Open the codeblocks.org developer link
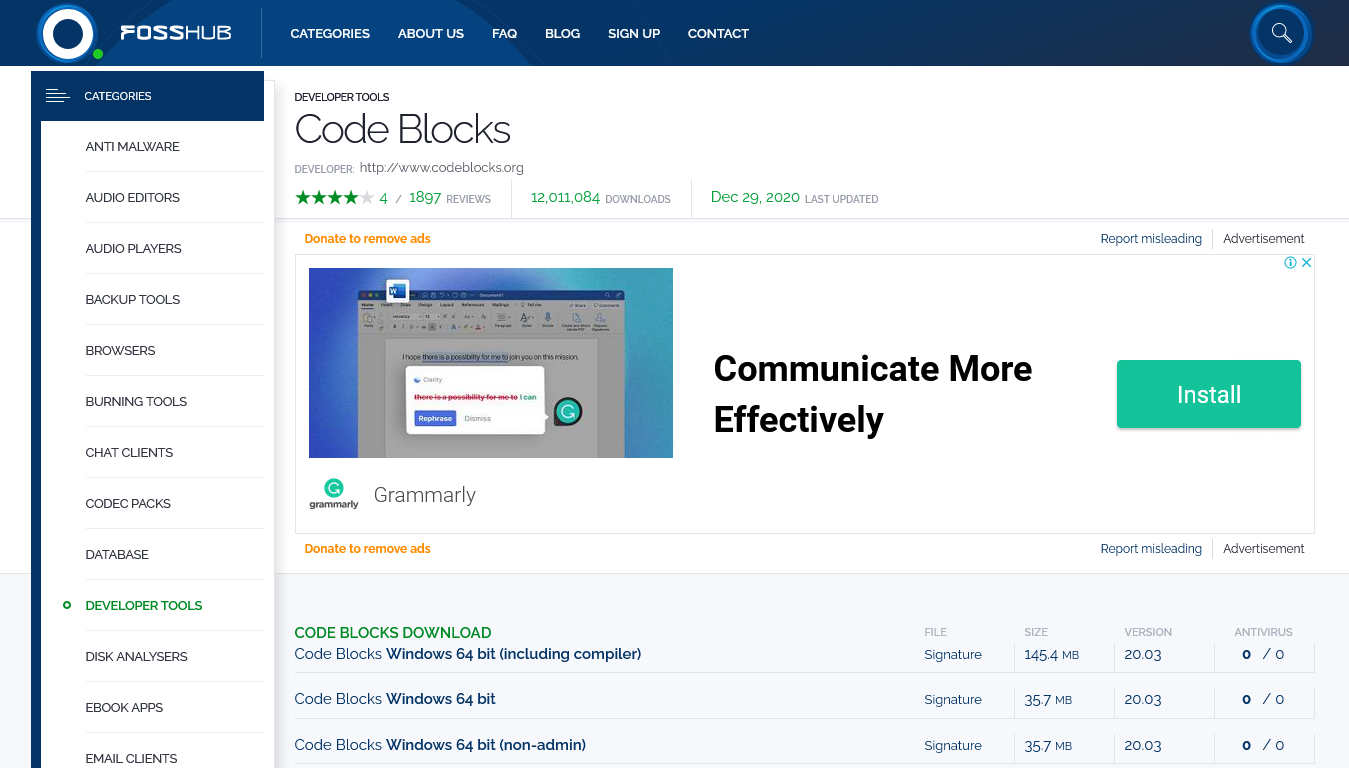Screen dimensions: 1349x768 [x=441, y=167]
